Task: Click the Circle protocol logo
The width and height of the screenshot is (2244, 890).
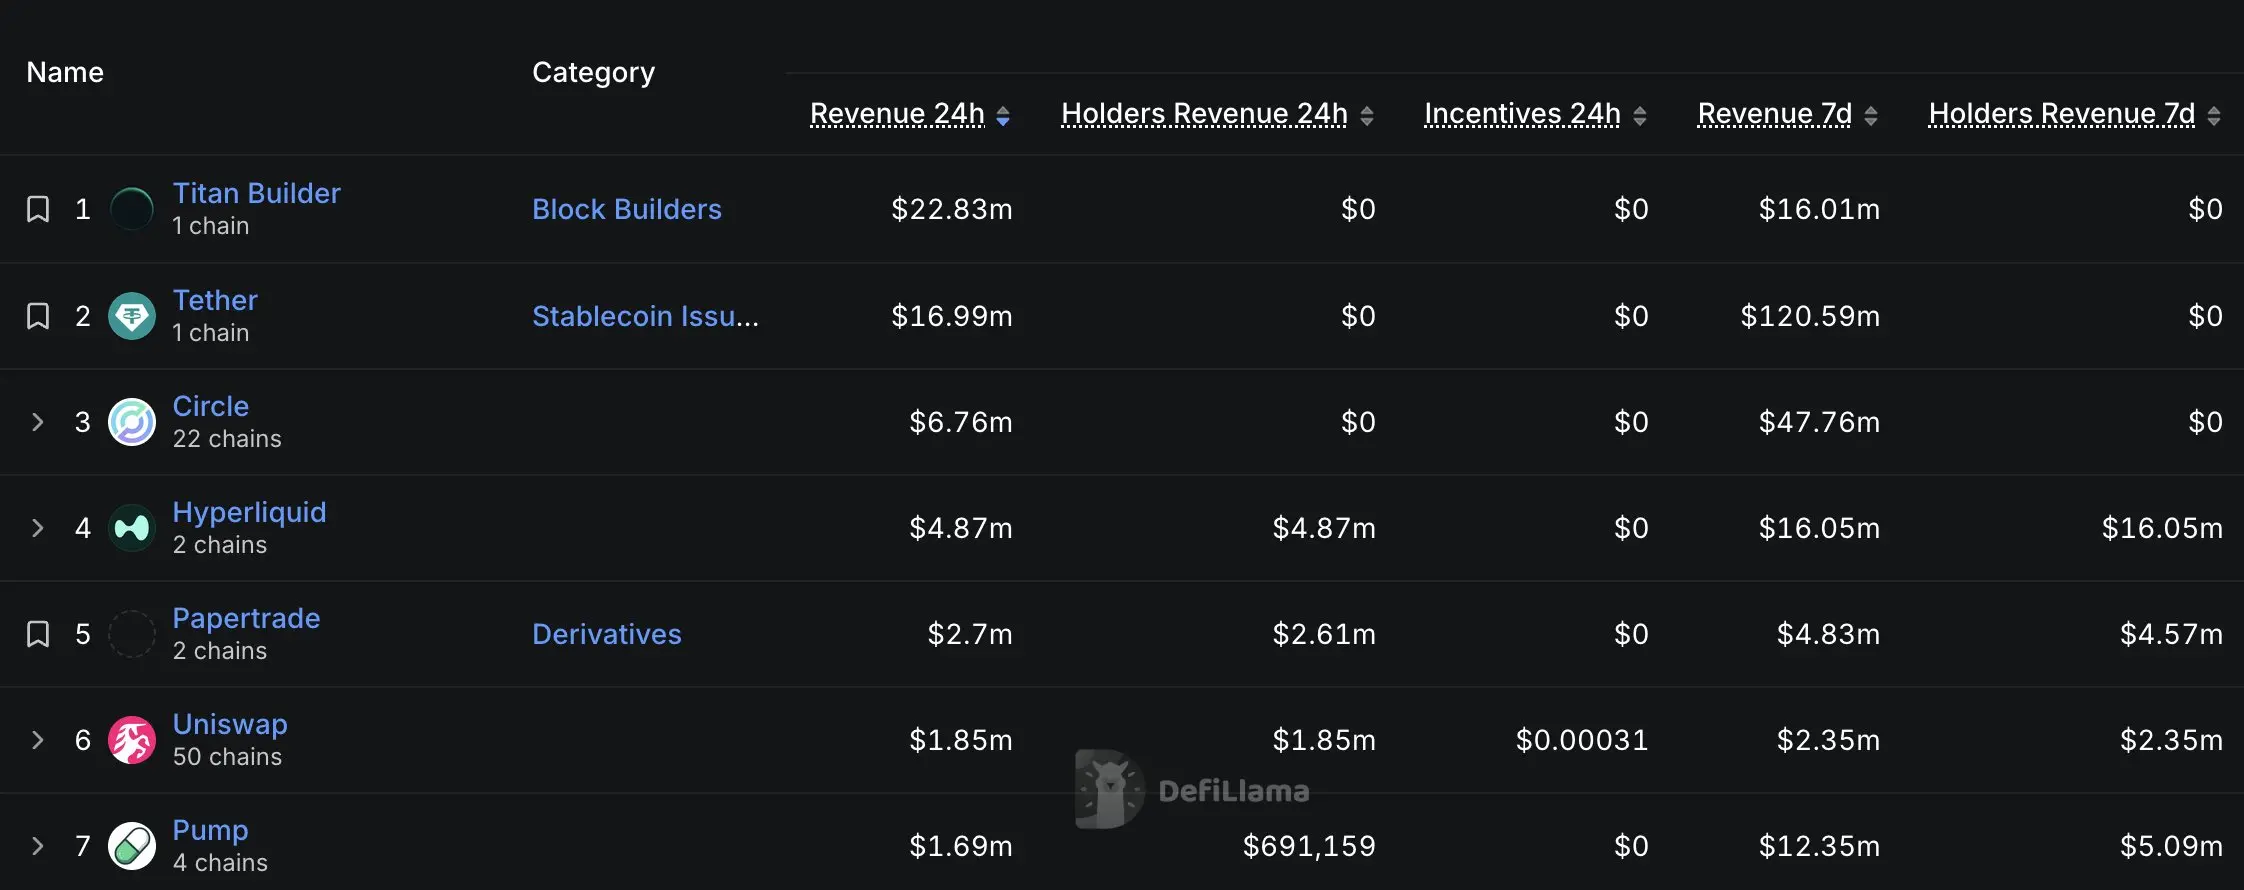Action: [x=132, y=422]
